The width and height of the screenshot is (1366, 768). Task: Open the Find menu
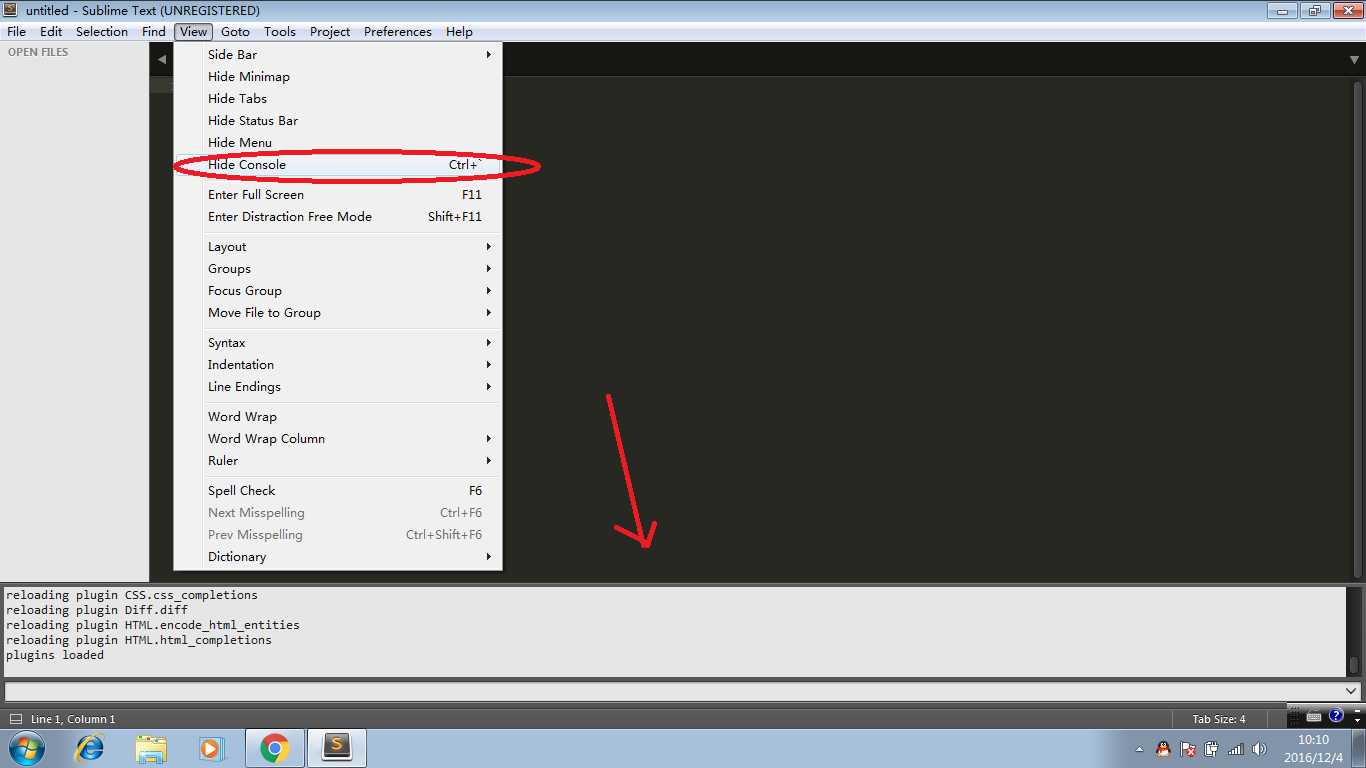pos(154,31)
